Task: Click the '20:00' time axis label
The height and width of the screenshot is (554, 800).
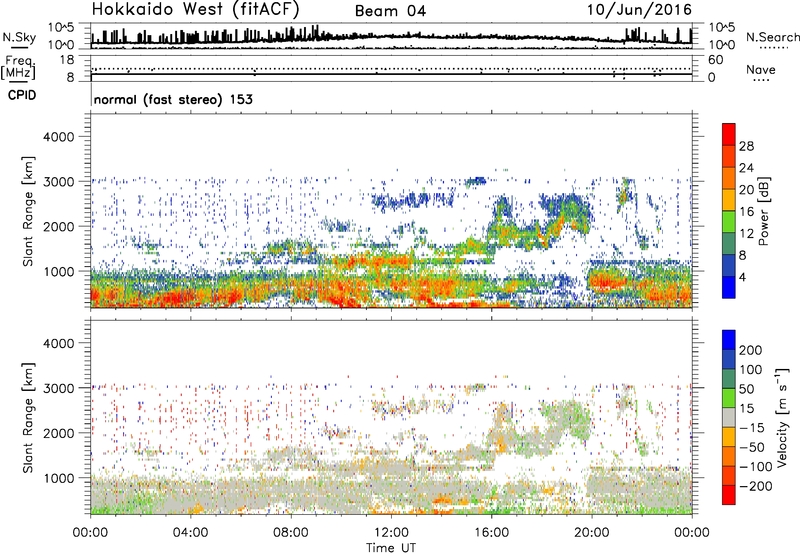Action: (591, 533)
